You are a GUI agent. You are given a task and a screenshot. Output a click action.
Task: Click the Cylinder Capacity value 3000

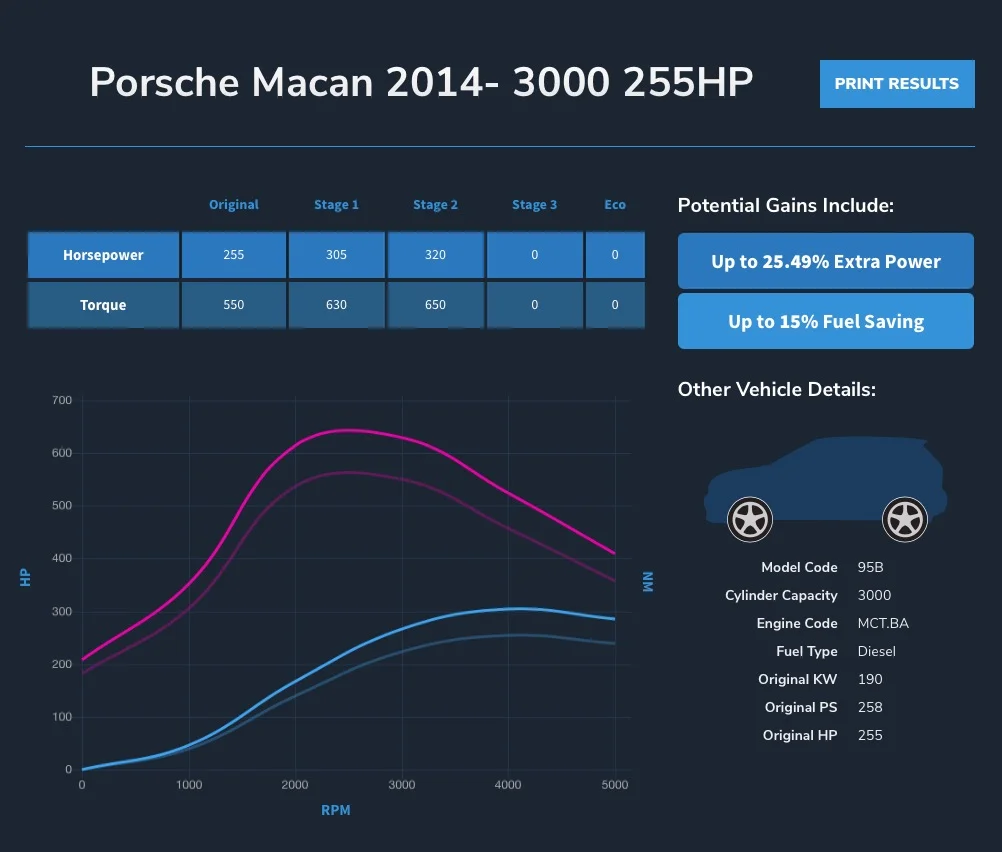click(874, 595)
